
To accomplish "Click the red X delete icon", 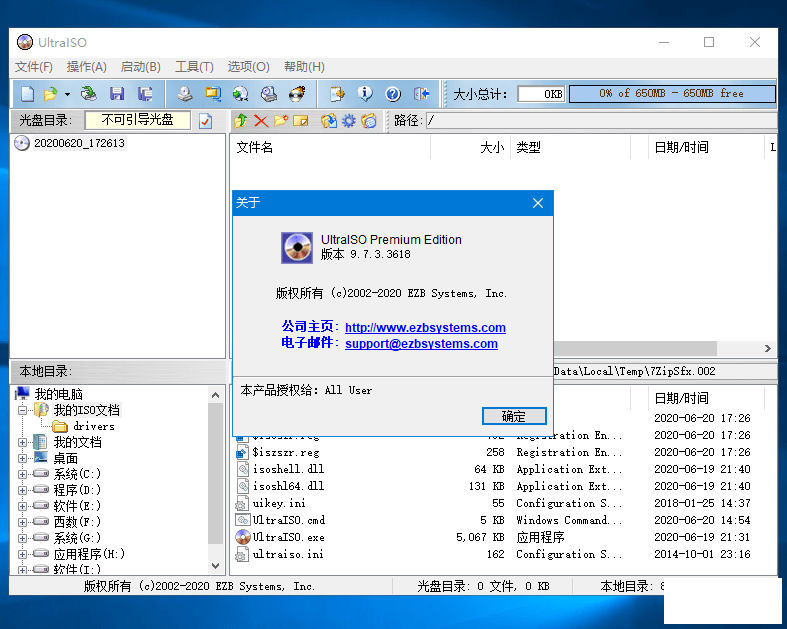I will click(260, 120).
